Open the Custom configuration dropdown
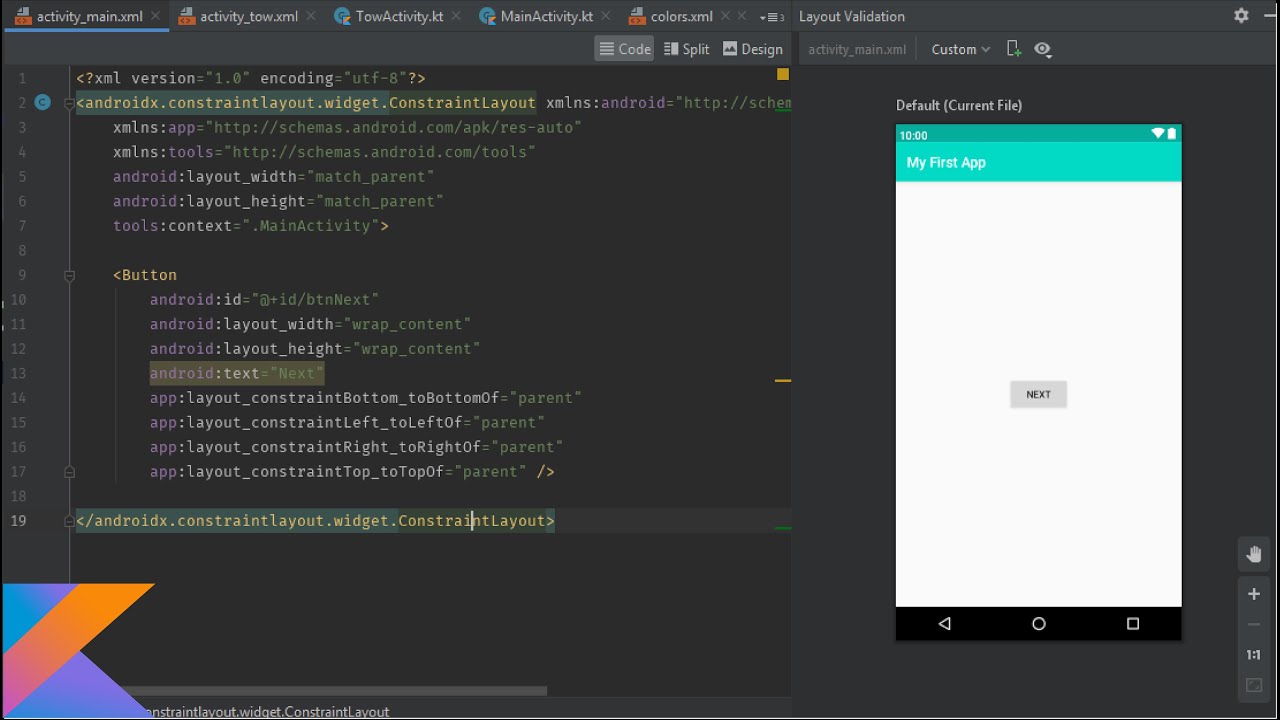Image resolution: width=1280 pixels, height=720 pixels. (958, 48)
